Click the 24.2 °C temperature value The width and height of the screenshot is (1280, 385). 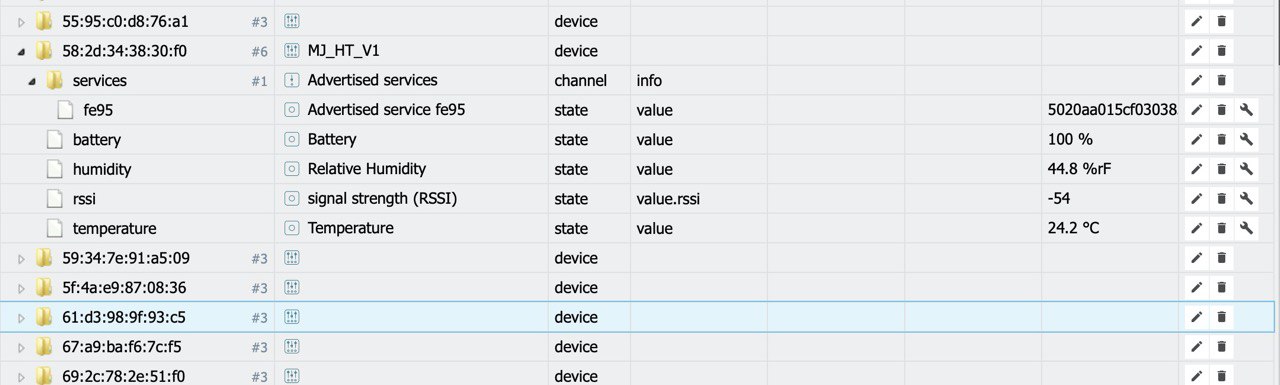click(1073, 228)
